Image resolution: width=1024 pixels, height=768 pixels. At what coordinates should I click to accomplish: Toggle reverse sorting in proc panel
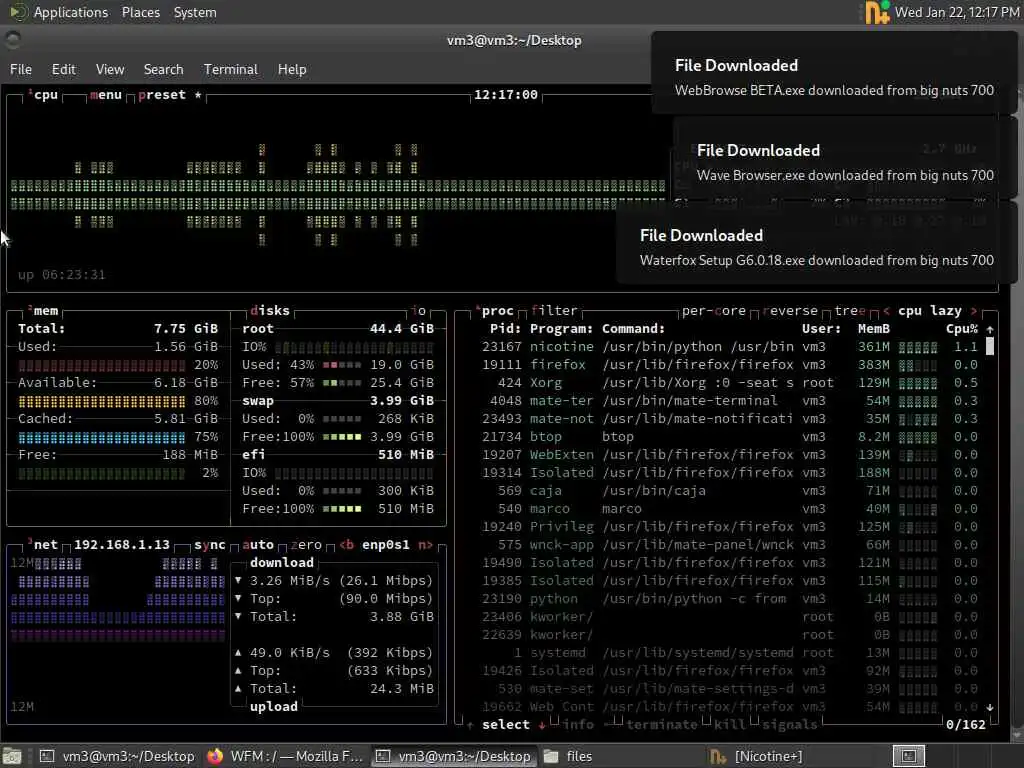[790, 311]
